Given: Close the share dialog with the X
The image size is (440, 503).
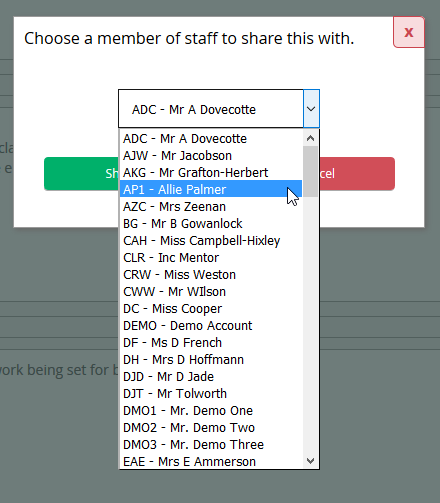Looking at the screenshot, I should pos(409,32).
